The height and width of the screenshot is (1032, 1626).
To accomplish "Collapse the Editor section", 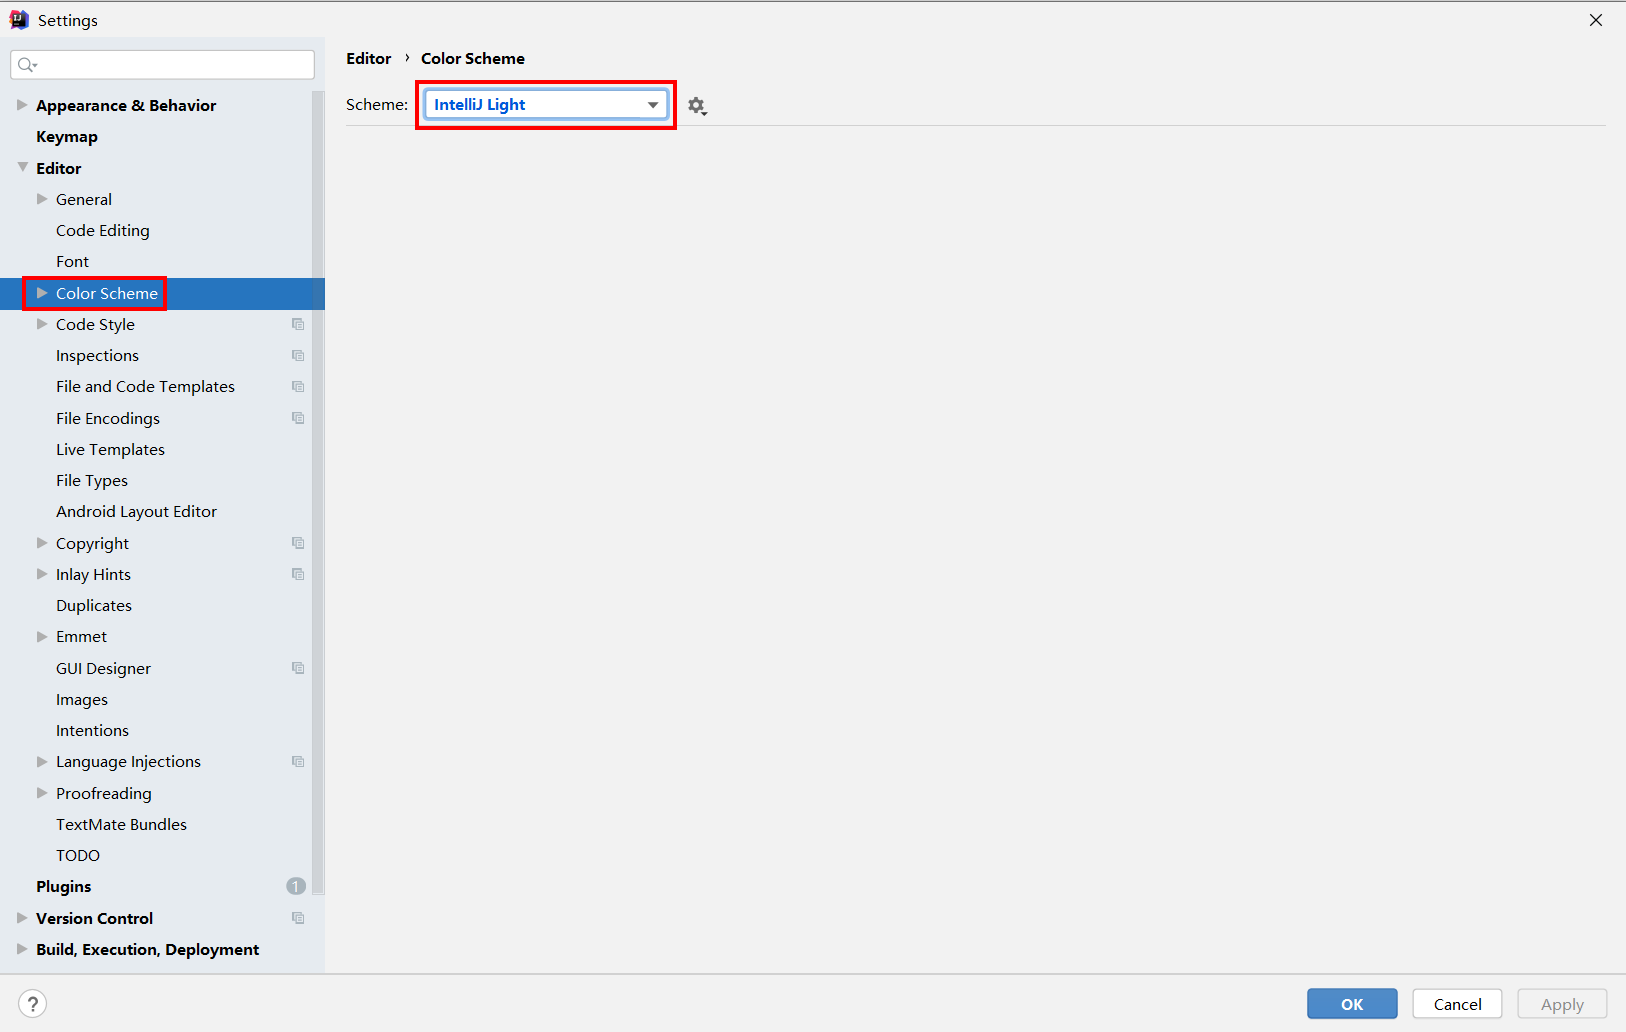I will pos(22,167).
